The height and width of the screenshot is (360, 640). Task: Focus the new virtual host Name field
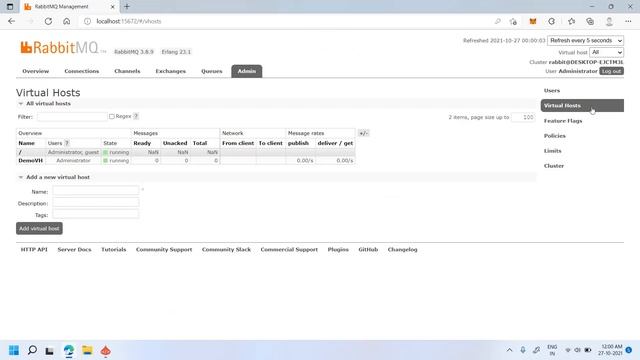[96, 191]
